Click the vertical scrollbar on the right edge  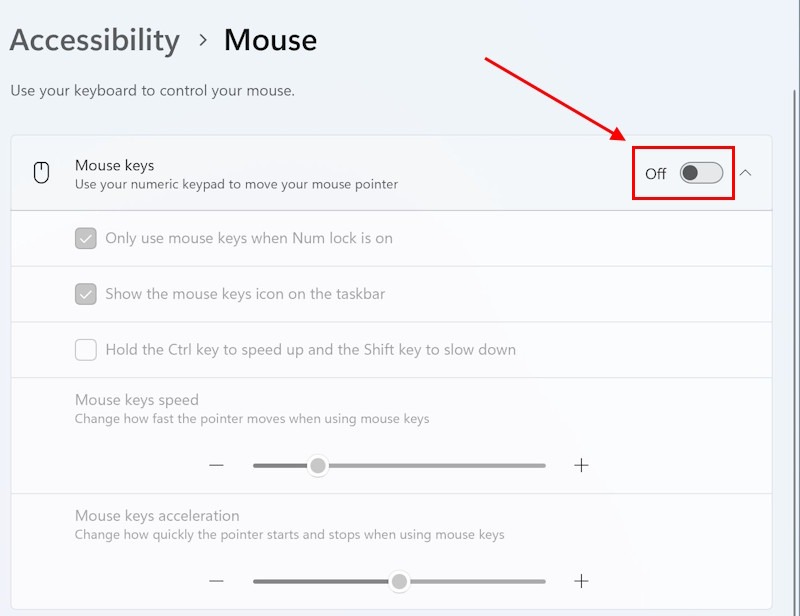click(795, 352)
